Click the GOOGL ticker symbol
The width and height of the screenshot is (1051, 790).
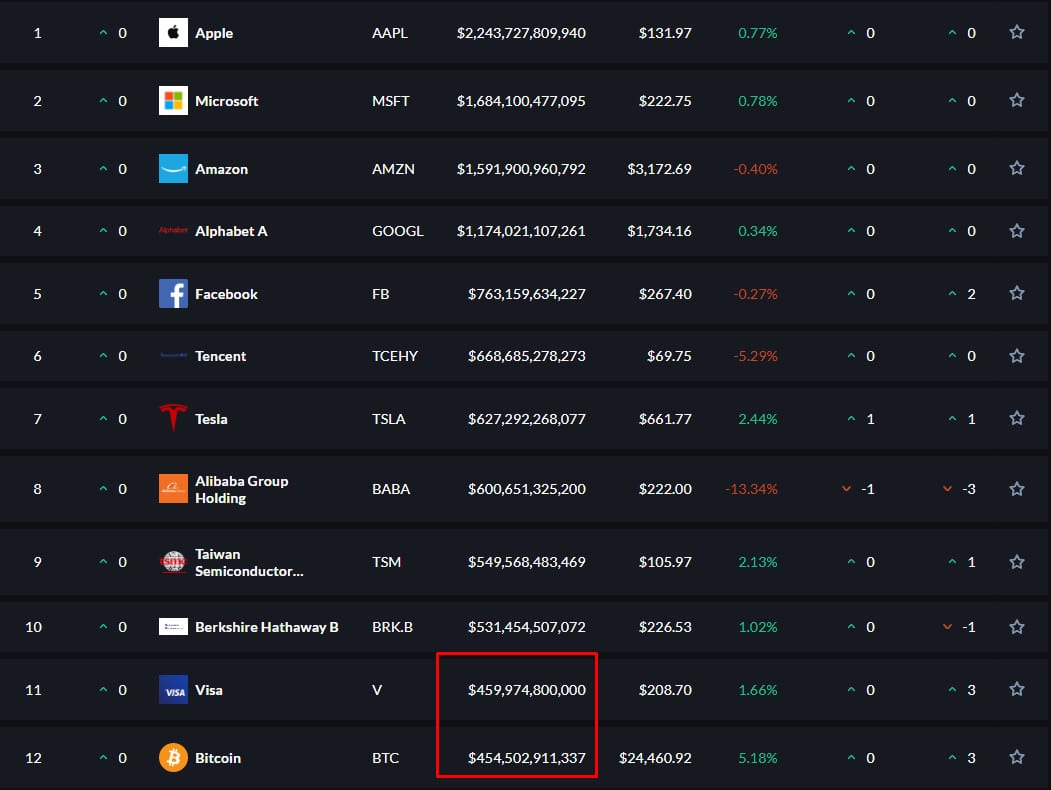[398, 231]
